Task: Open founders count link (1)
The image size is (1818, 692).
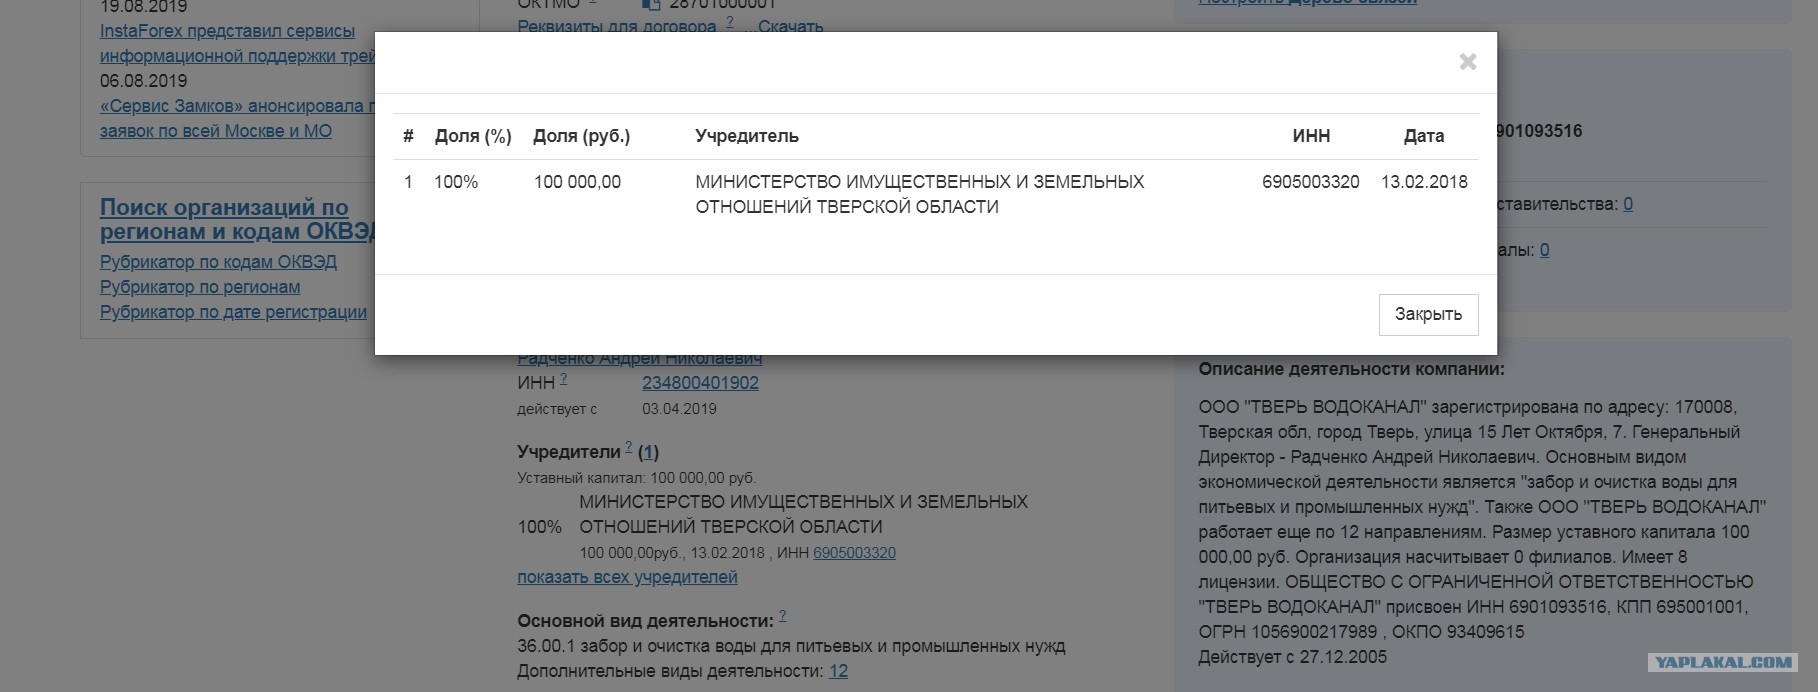Action: click(648, 452)
